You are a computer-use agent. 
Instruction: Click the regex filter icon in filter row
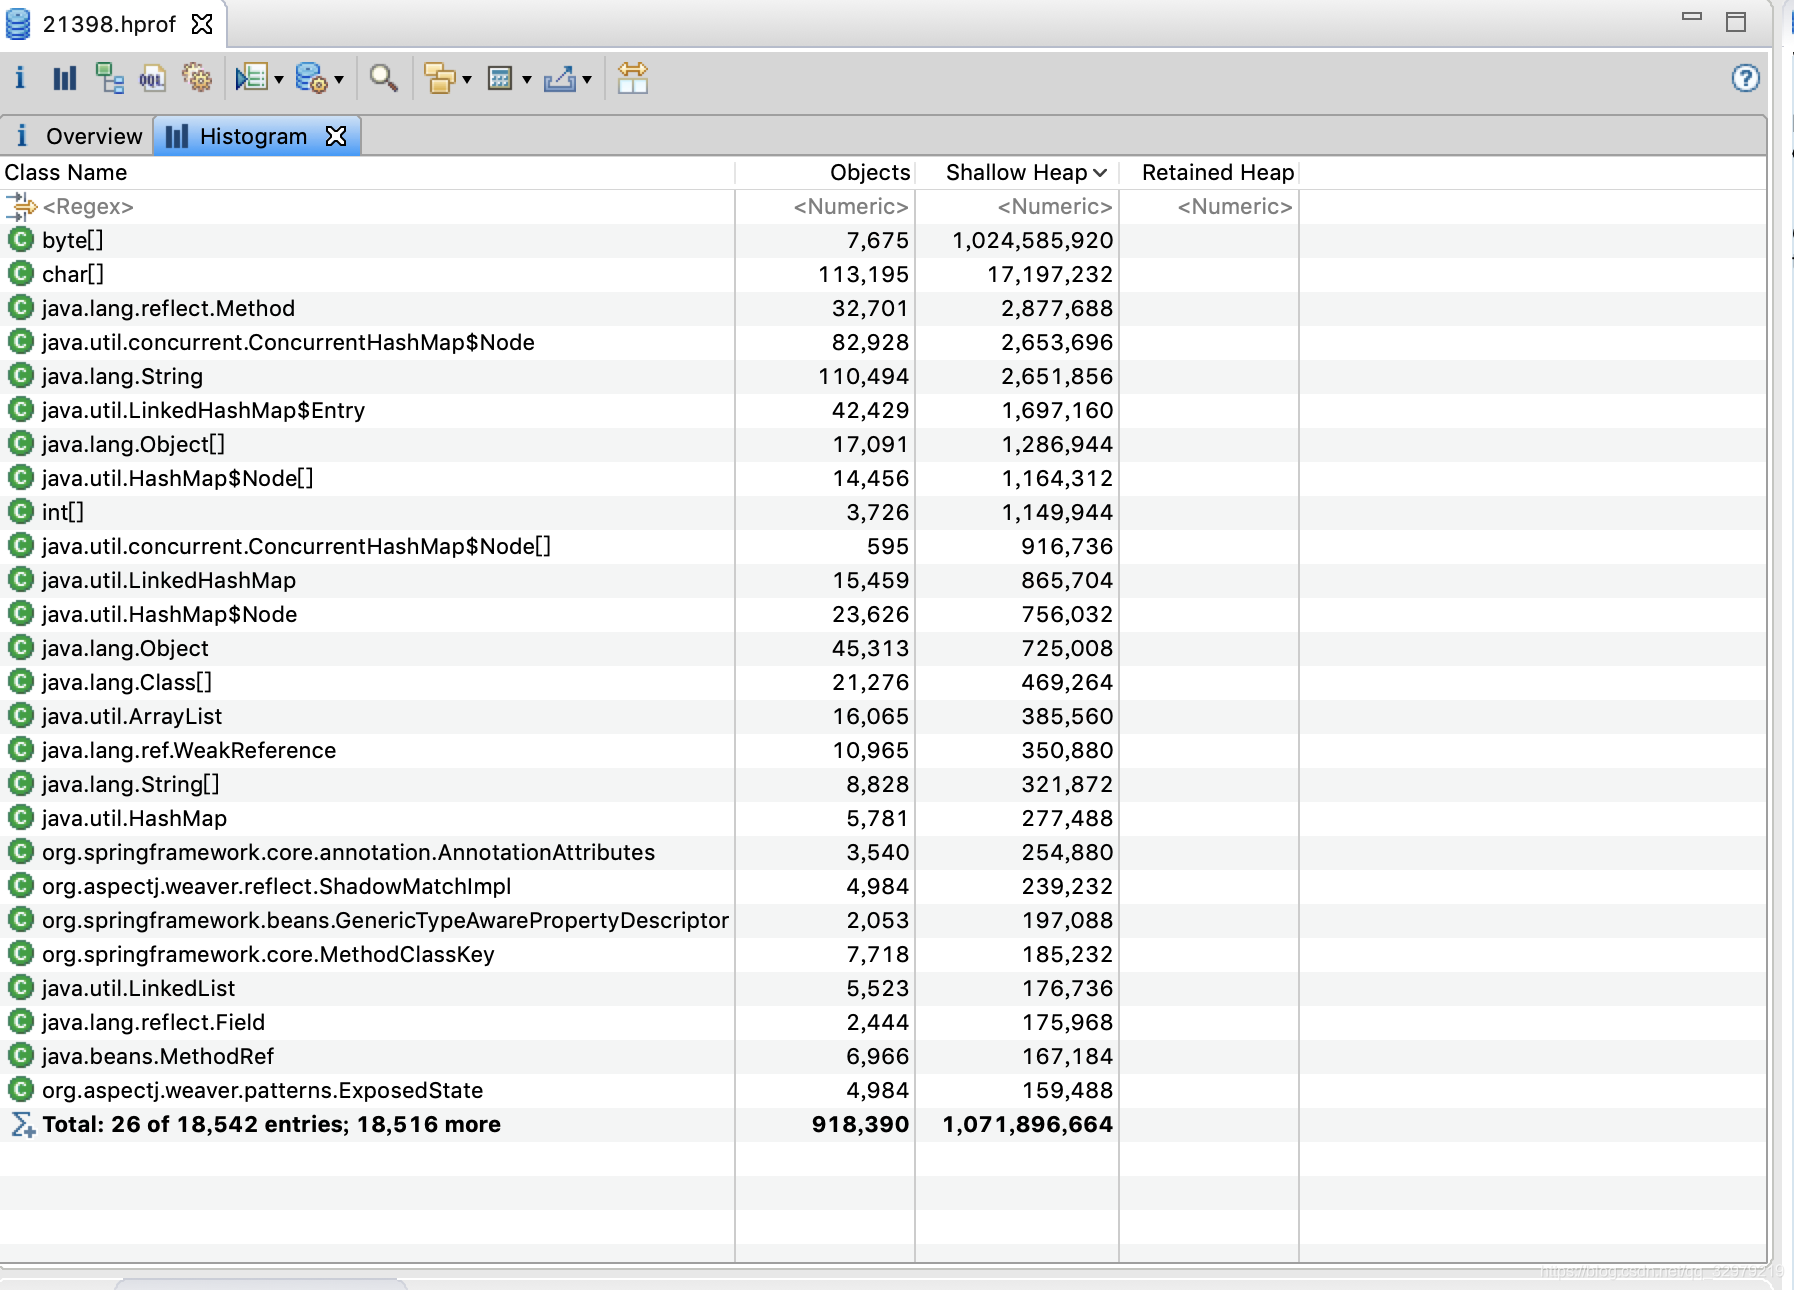[x=21, y=207]
